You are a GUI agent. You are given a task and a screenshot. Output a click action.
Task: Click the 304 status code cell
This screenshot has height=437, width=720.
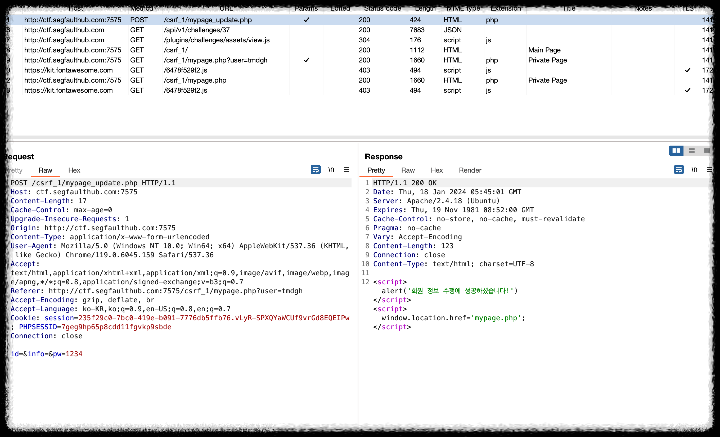[364, 40]
